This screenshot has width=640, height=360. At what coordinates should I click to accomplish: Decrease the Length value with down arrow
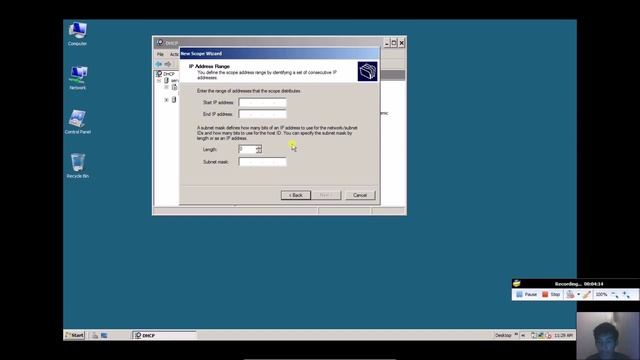click(259, 151)
